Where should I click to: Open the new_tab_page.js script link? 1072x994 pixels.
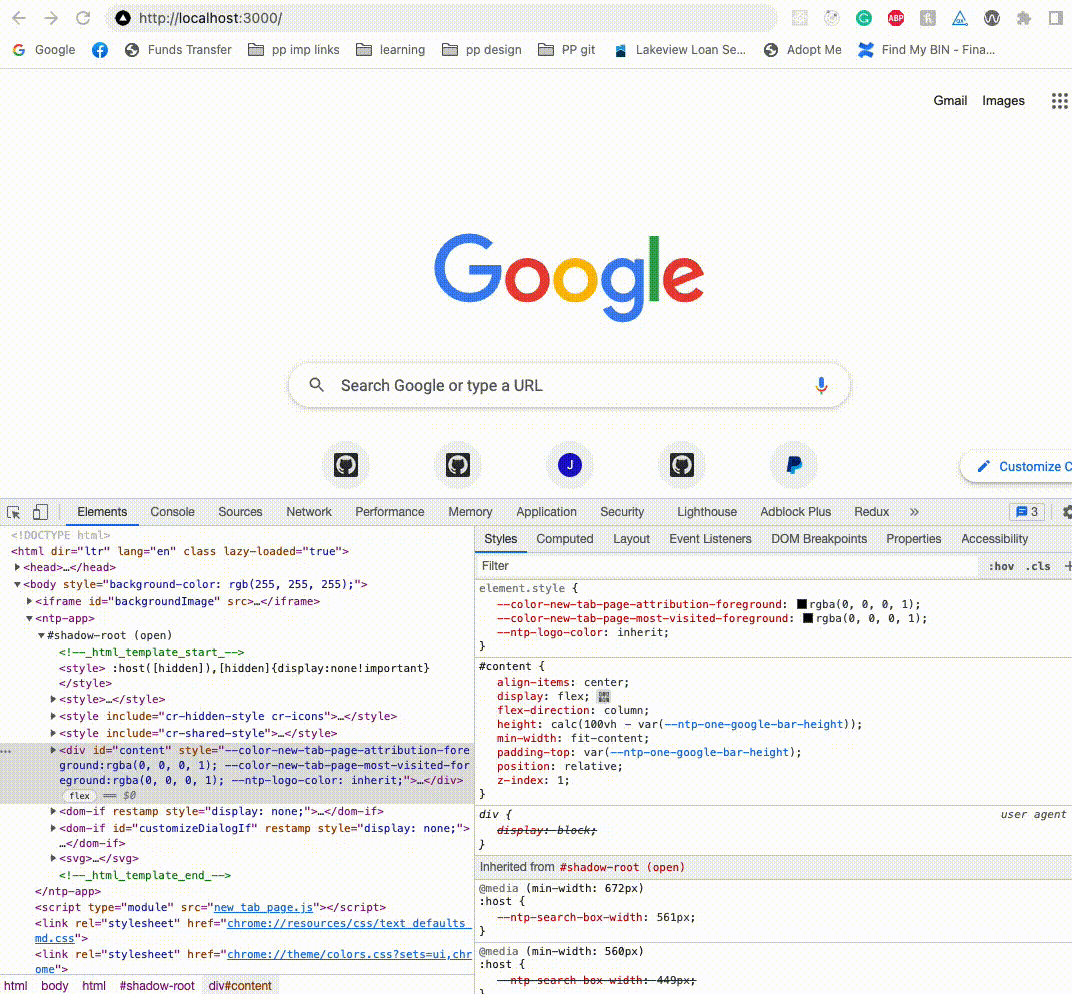(x=263, y=908)
